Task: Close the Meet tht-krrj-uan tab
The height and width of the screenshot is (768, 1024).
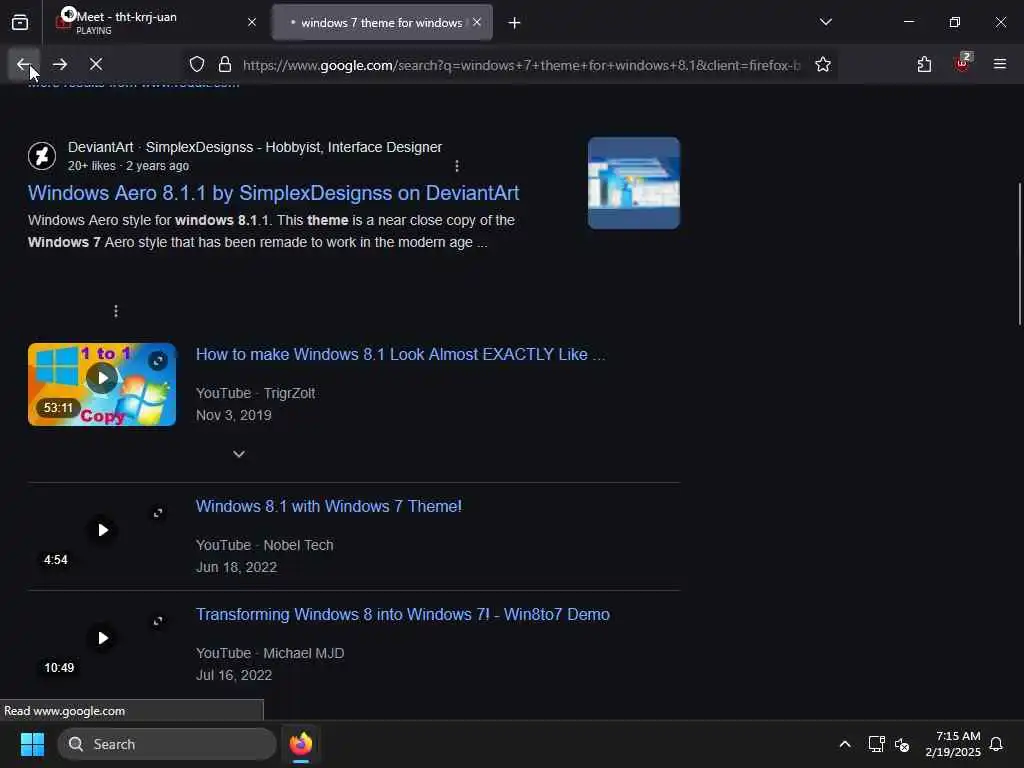Action: (x=252, y=22)
